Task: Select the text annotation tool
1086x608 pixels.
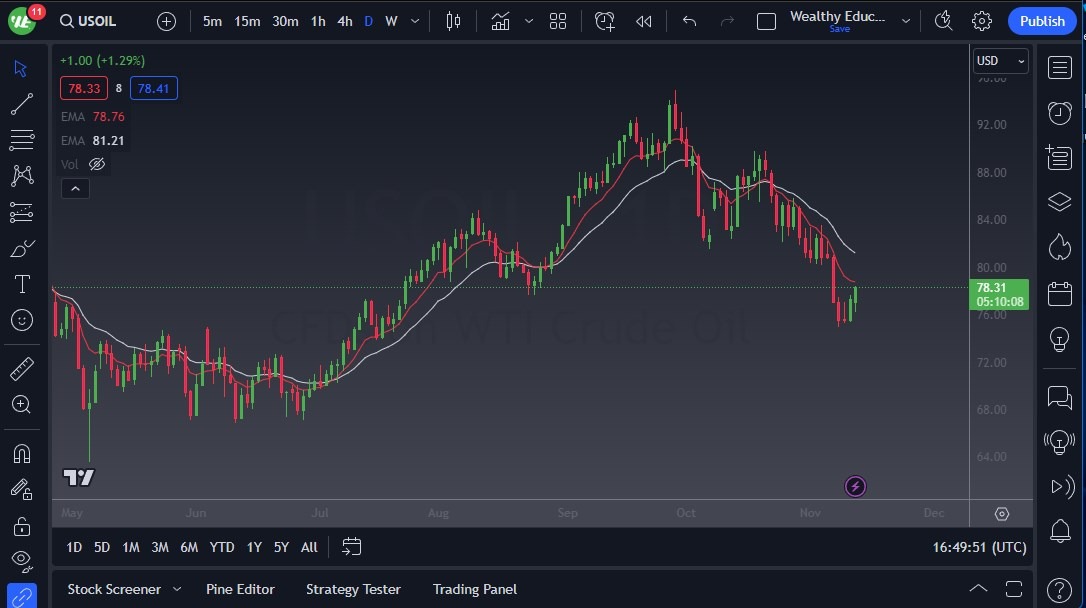Action: 22,284
